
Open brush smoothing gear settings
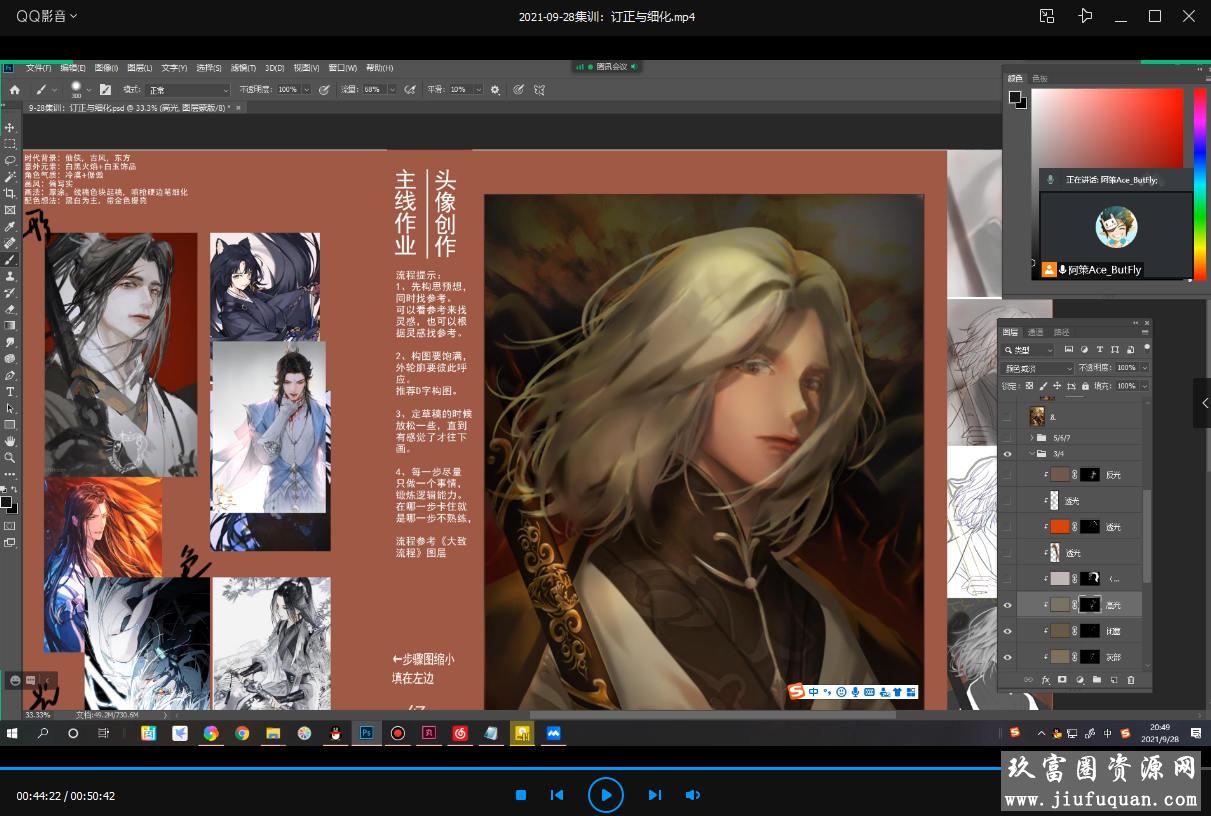(494, 90)
